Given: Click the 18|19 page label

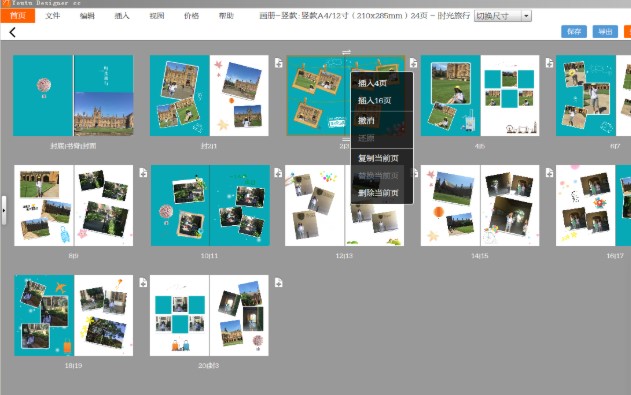Looking at the screenshot, I should (x=73, y=365).
